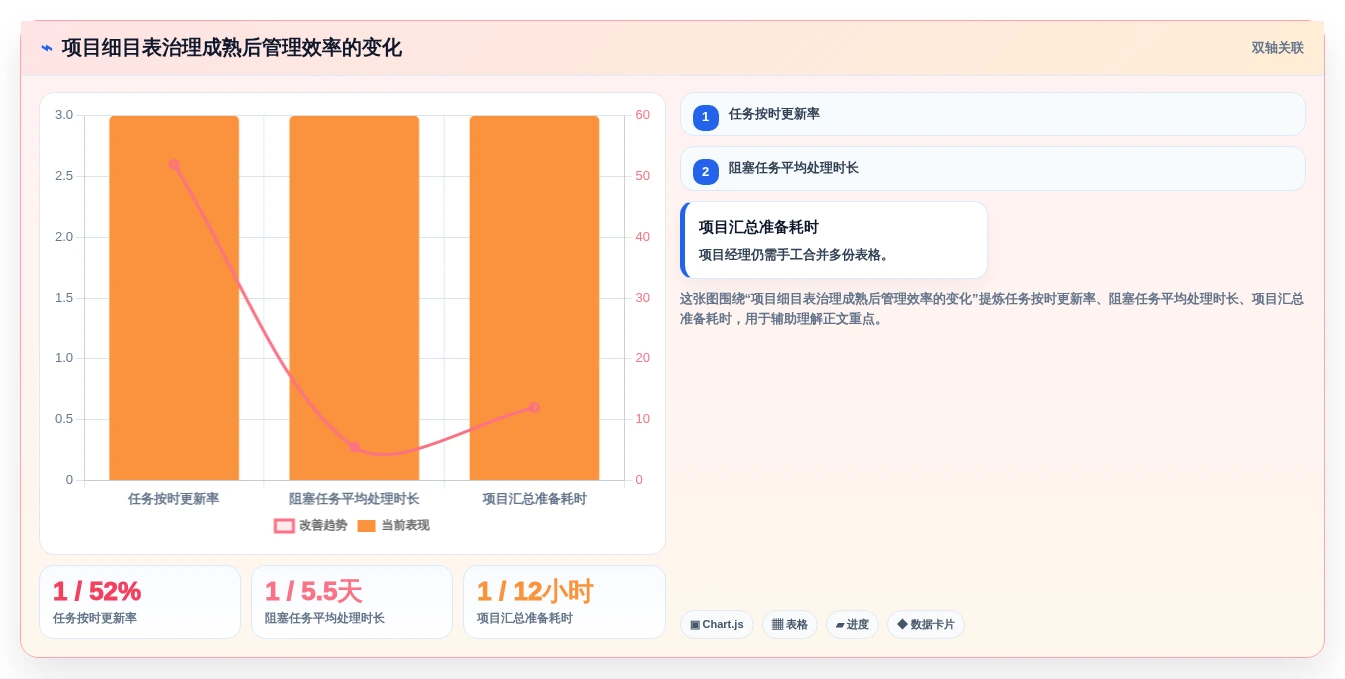Click the Chart.js tag chip
The width and height of the screenshot is (1345, 679).
click(716, 625)
